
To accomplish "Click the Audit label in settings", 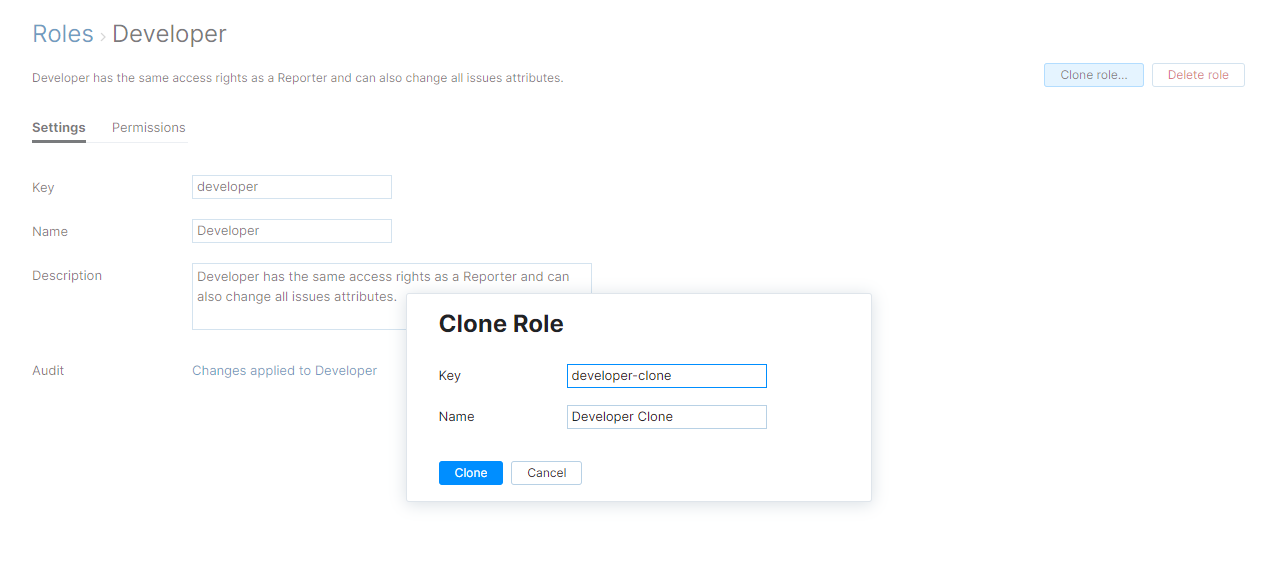I will click(48, 371).
